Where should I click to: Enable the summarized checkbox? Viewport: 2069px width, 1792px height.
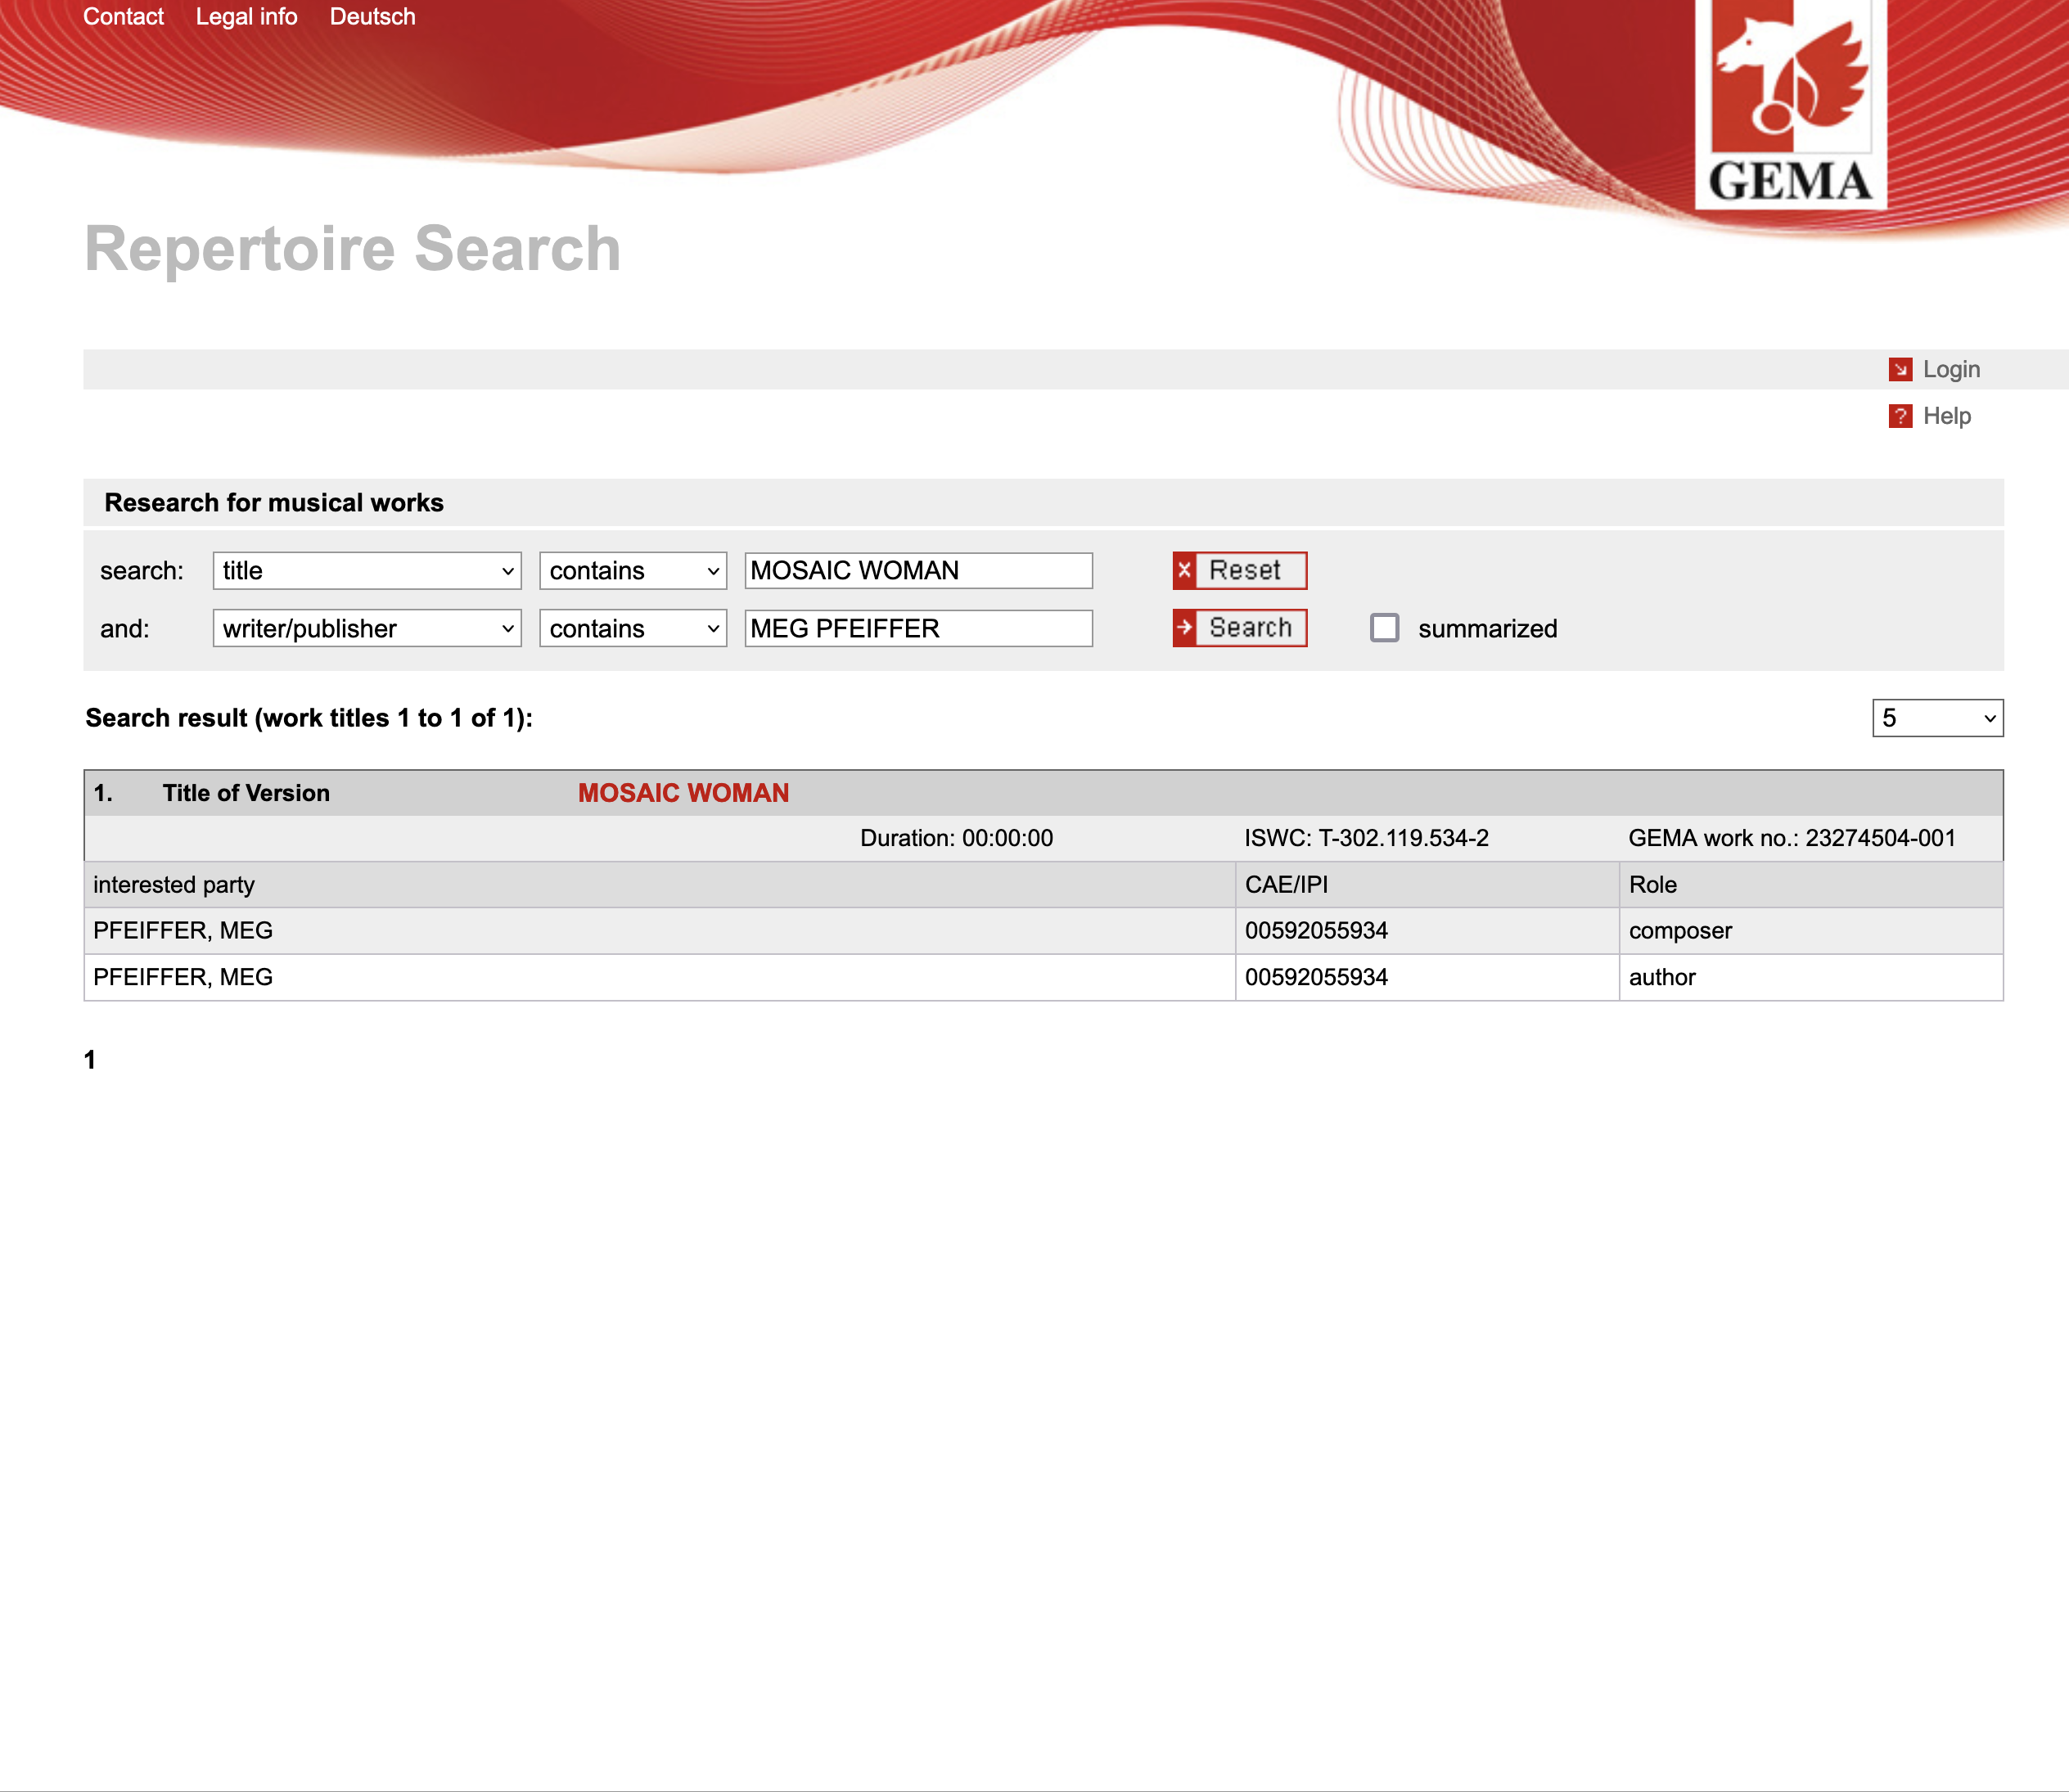pos(1384,628)
